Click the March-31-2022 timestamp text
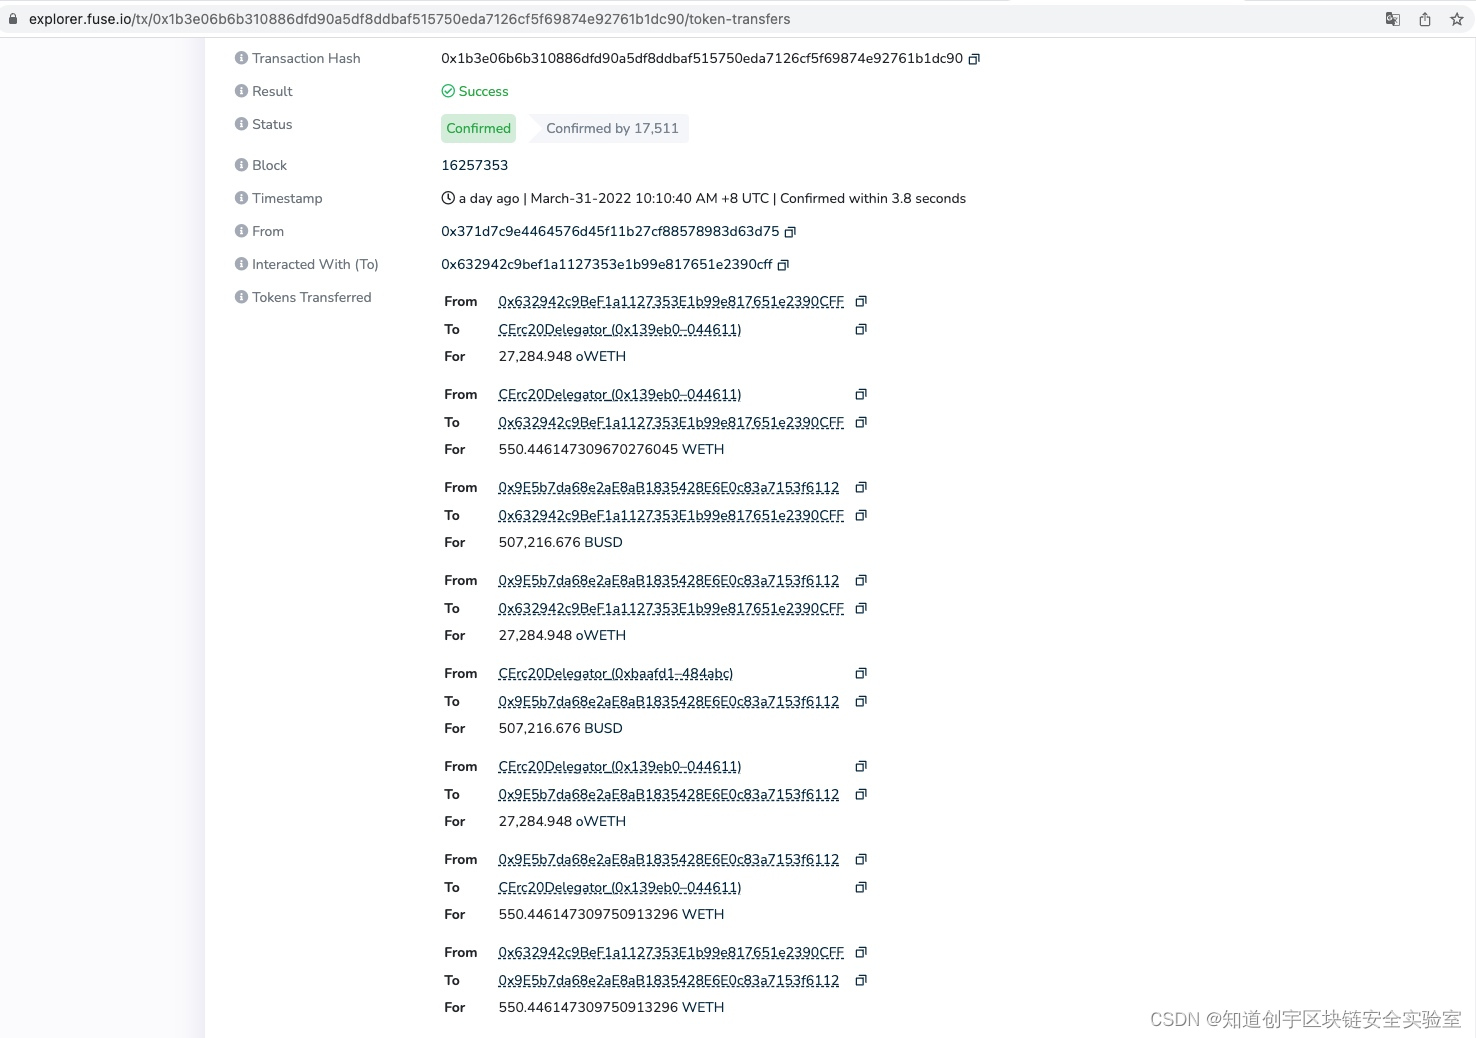Viewport: 1476px width, 1038px height. [650, 198]
